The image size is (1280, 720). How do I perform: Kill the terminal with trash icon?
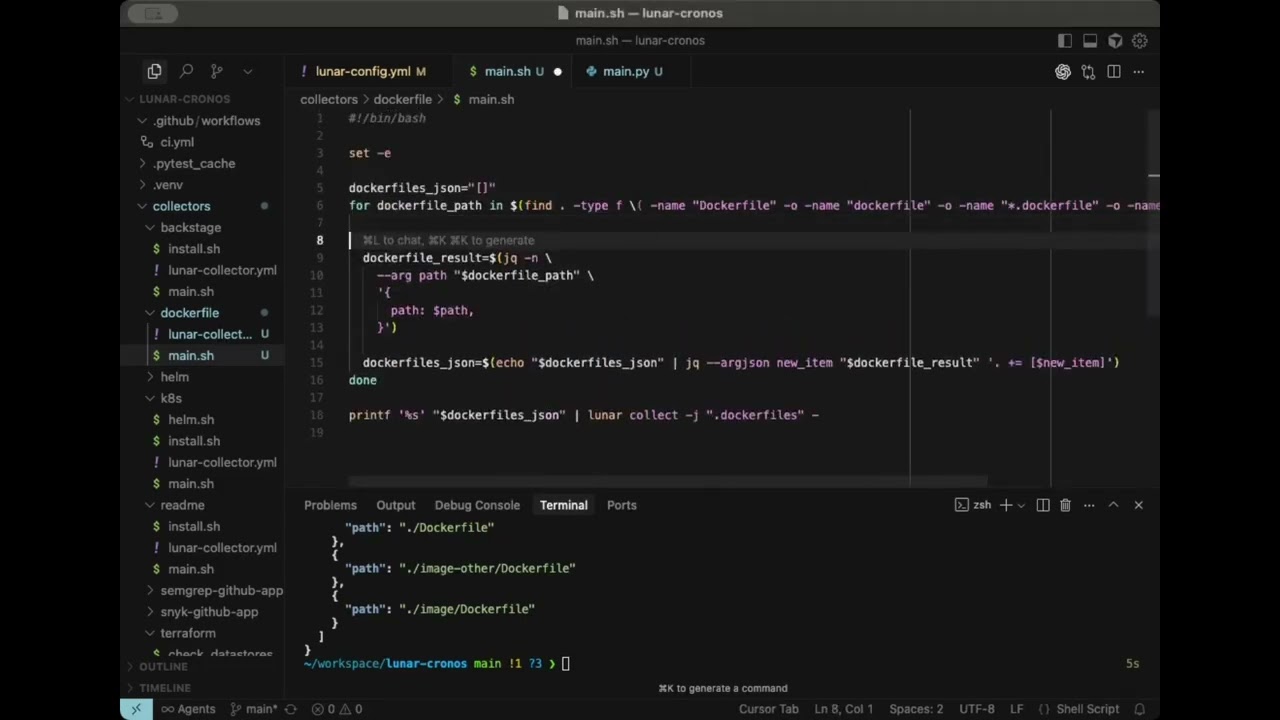click(x=1065, y=505)
